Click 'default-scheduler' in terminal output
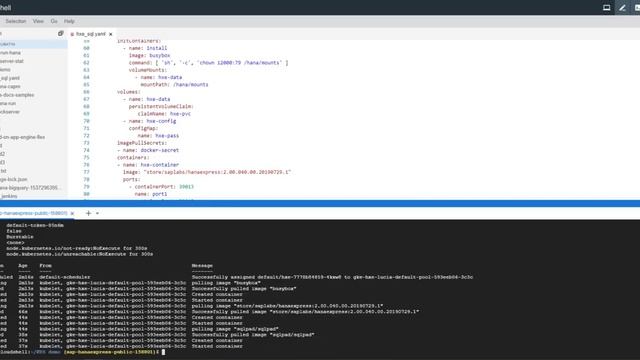The width and height of the screenshot is (640, 360). coord(64,277)
